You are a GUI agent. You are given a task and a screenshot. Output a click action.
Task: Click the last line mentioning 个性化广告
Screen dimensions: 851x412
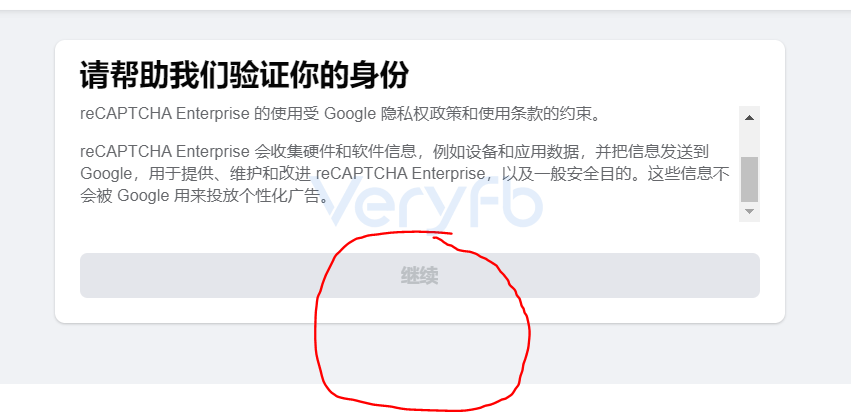[x=204, y=195]
